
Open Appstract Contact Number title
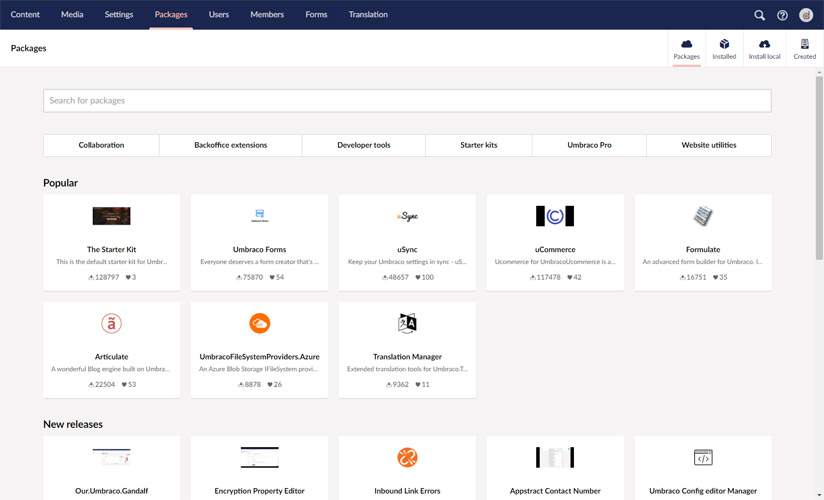[x=555, y=491]
